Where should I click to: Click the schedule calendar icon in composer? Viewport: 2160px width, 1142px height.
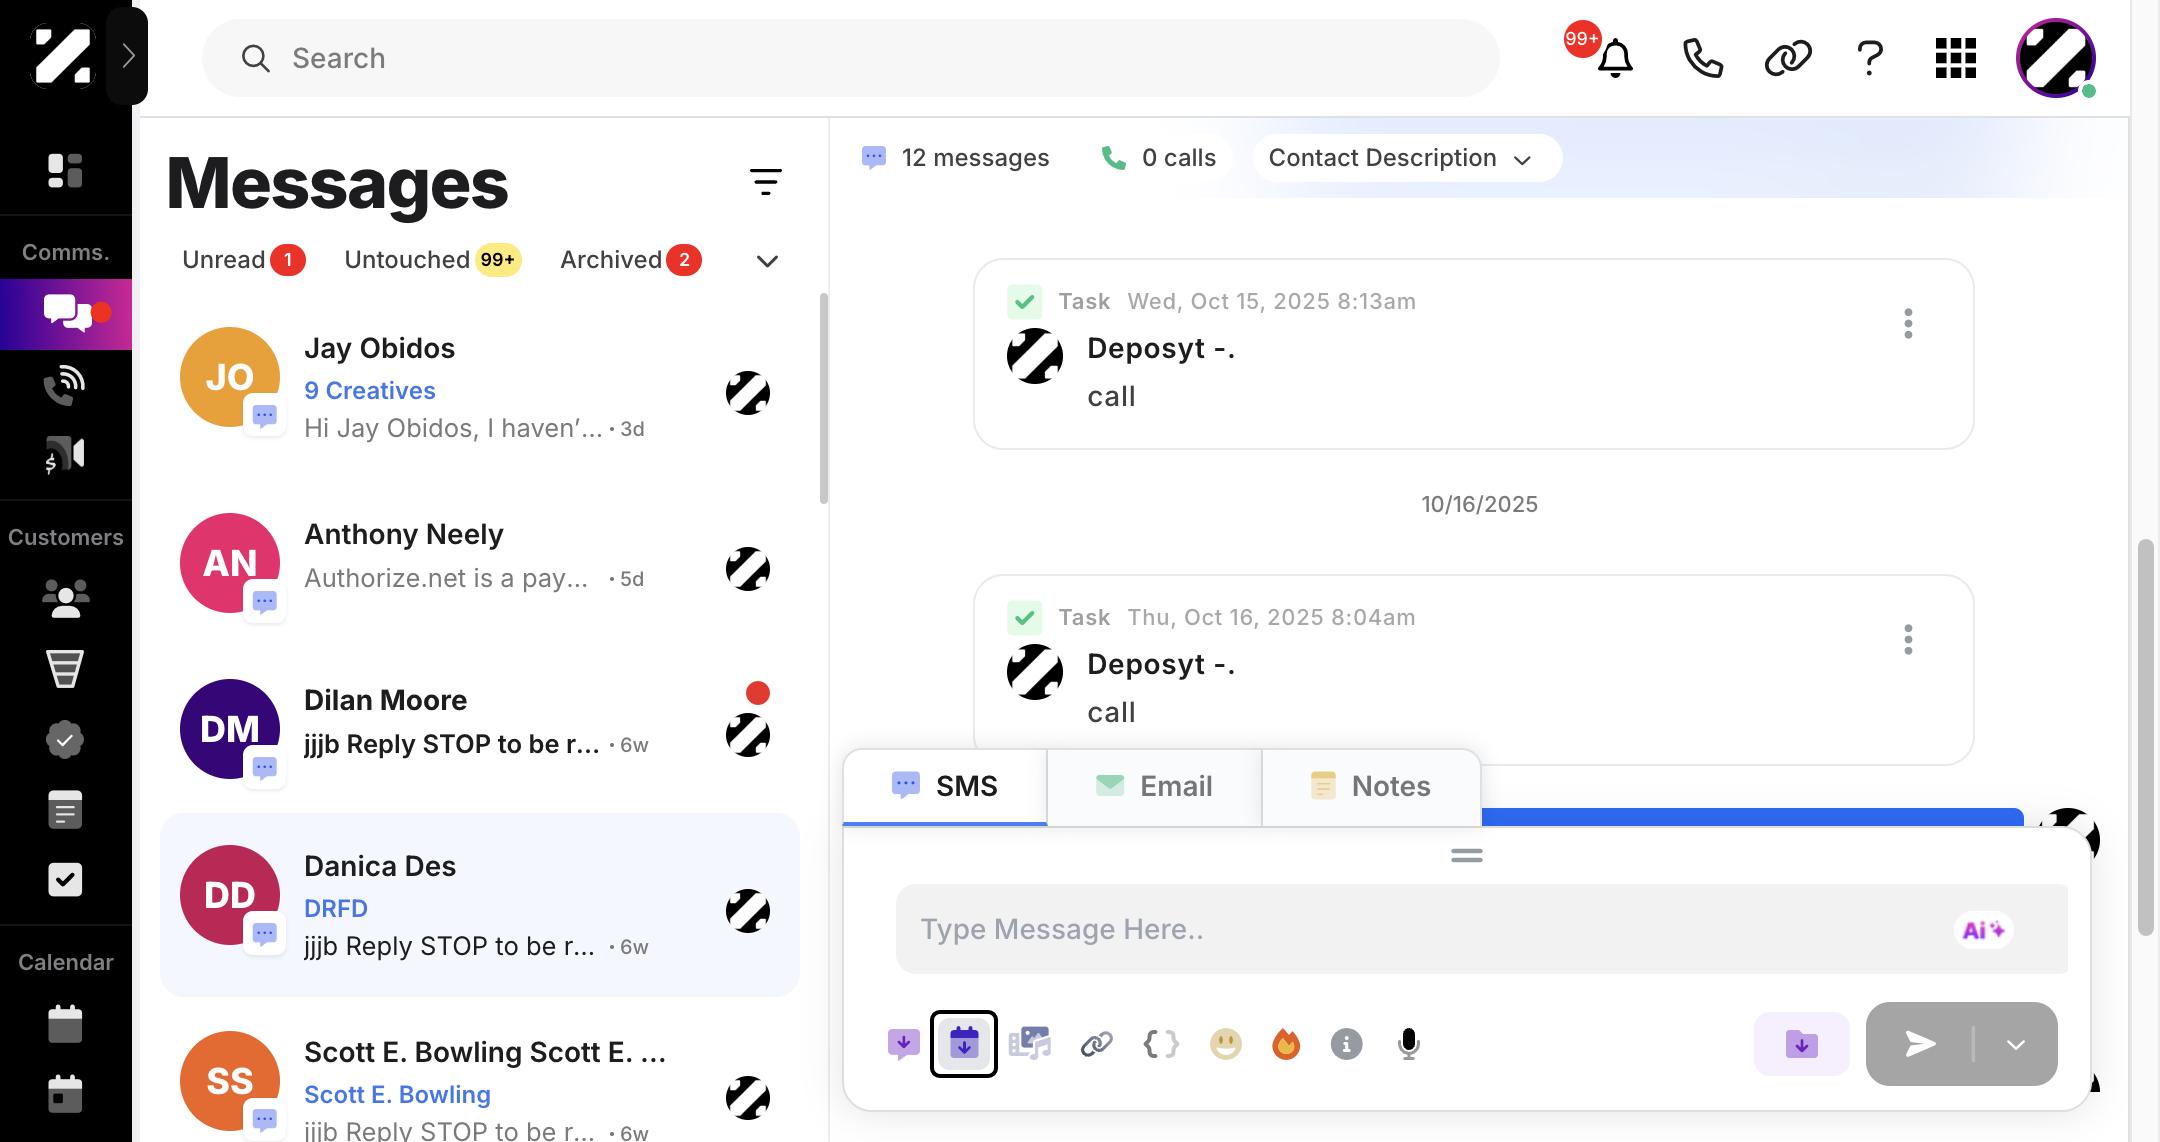[964, 1044]
